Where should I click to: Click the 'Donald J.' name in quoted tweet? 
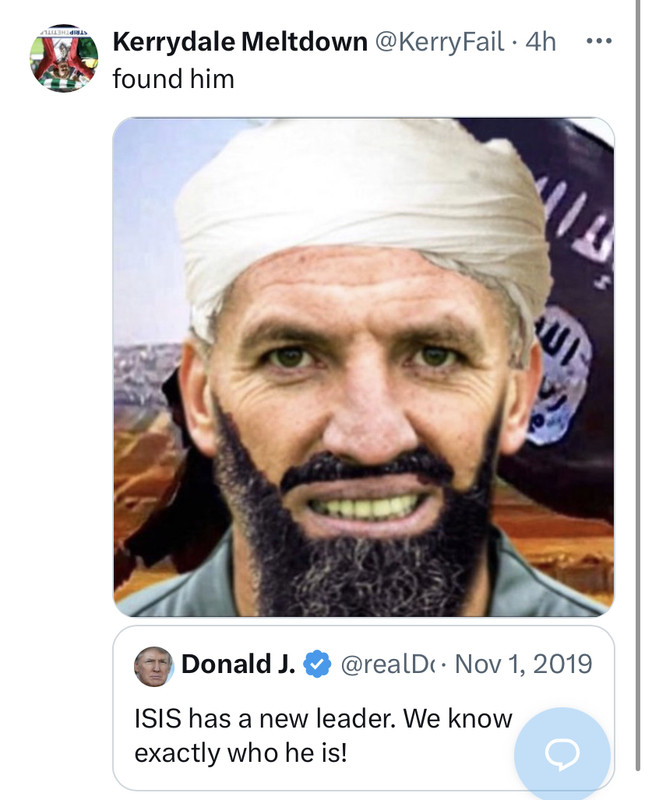click(x=238, y=664)
